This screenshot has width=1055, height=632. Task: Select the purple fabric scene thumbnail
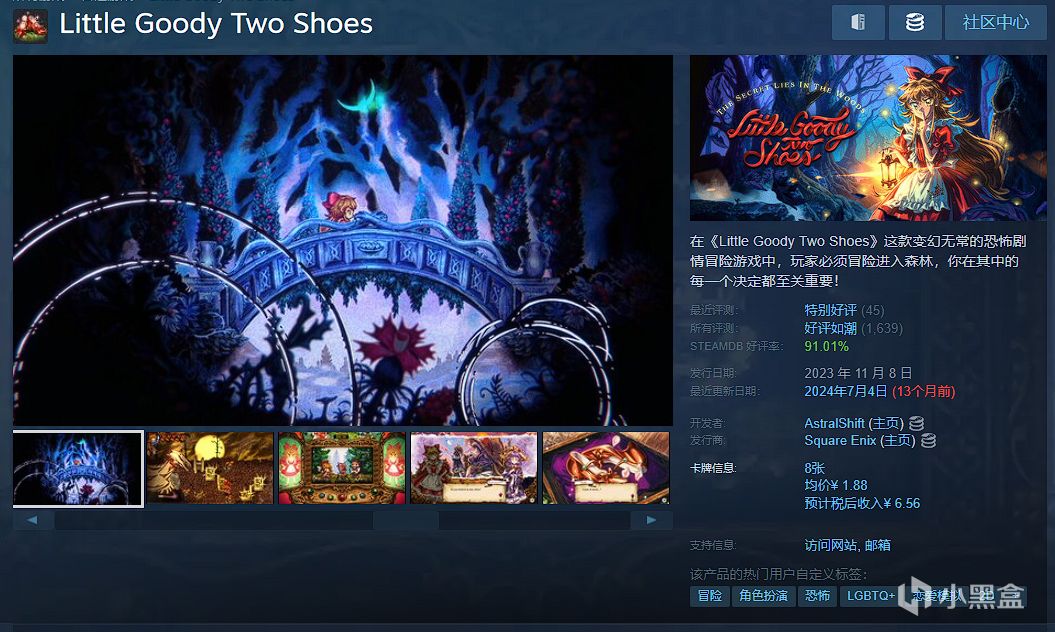pos(606,468)
